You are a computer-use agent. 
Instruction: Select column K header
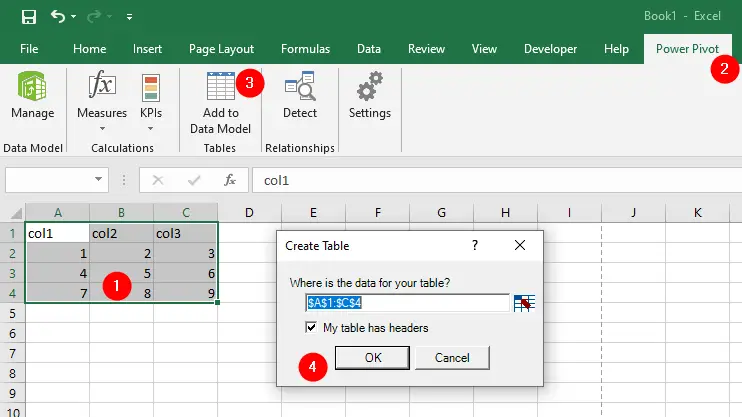(x=698, y=213)
